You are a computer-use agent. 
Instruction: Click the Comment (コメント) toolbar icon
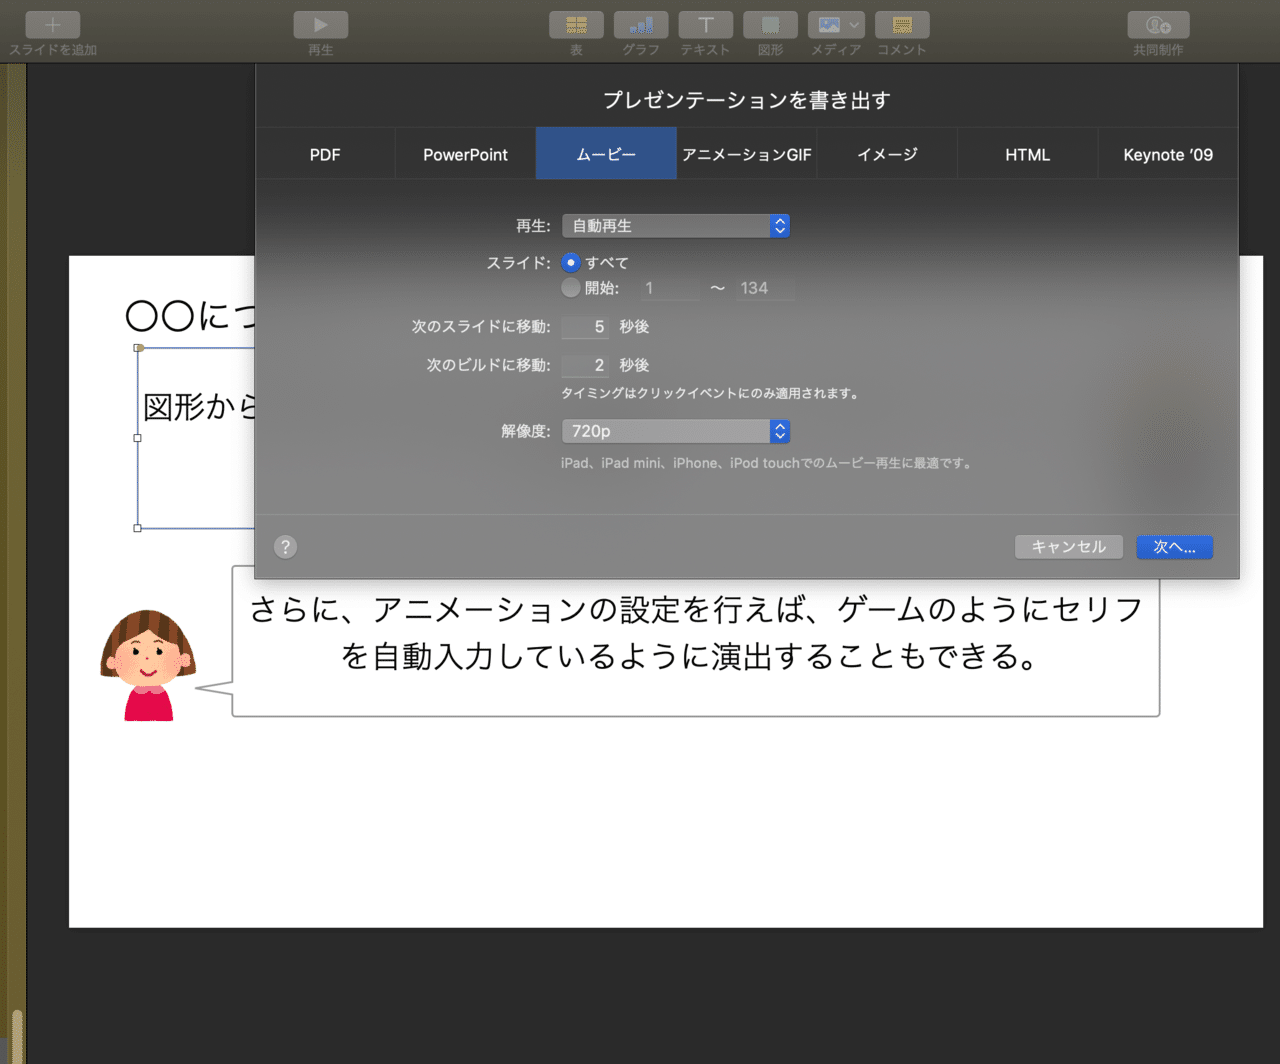click(x=902, y=25)
